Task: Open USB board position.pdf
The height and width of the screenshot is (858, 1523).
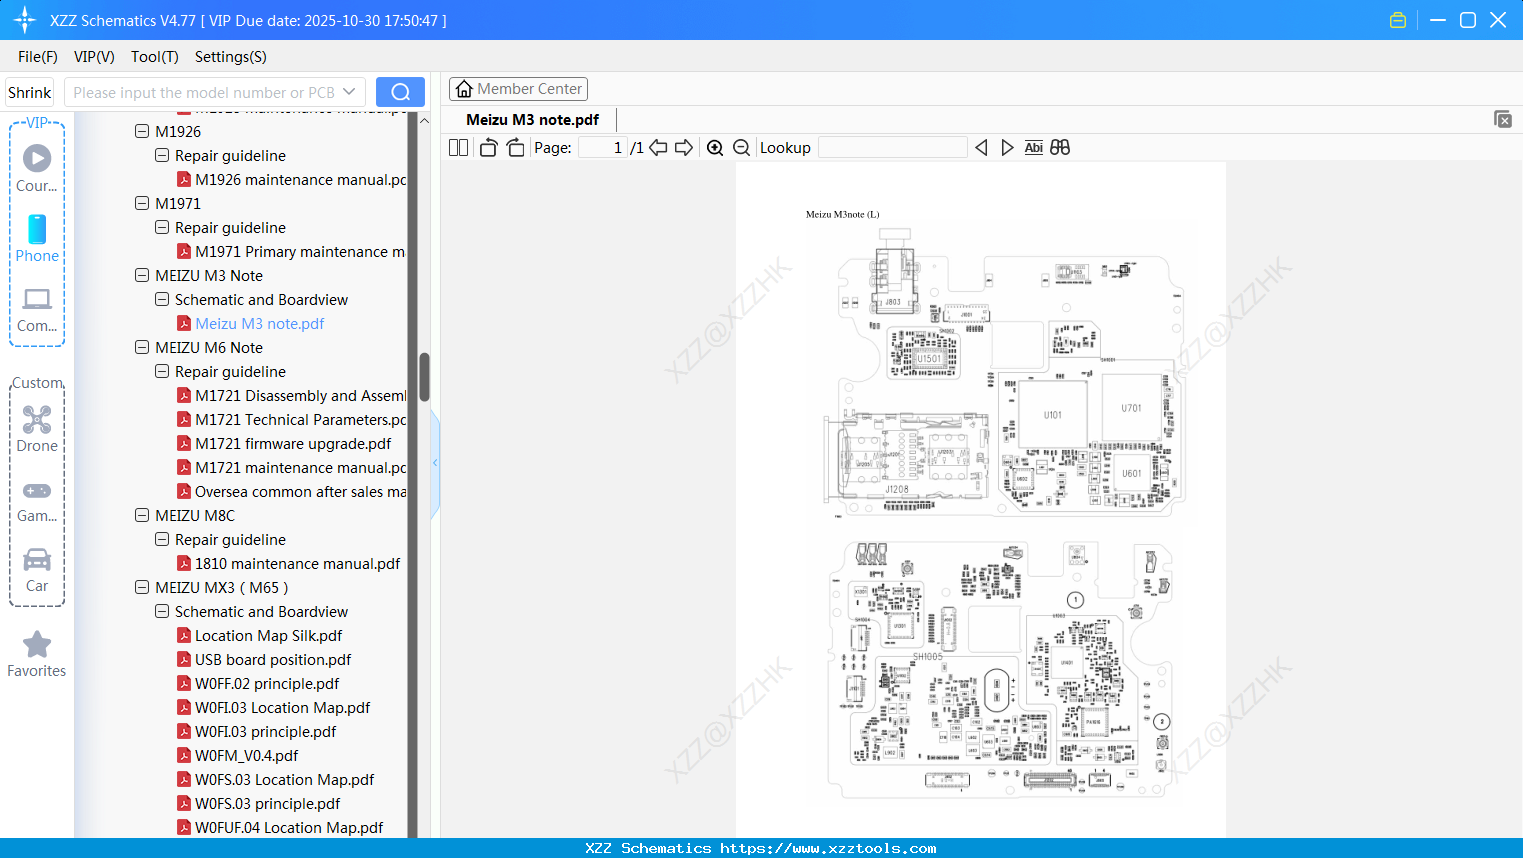Action: pyautogui.click(x=264, y=660)
